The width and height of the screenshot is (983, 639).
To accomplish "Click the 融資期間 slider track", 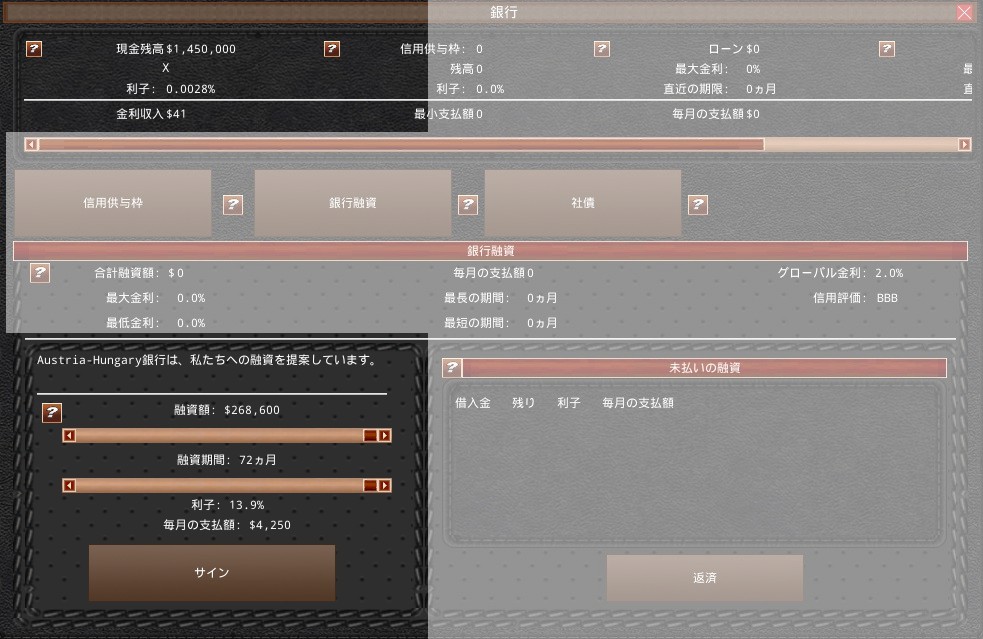I will tap(220, 486).
